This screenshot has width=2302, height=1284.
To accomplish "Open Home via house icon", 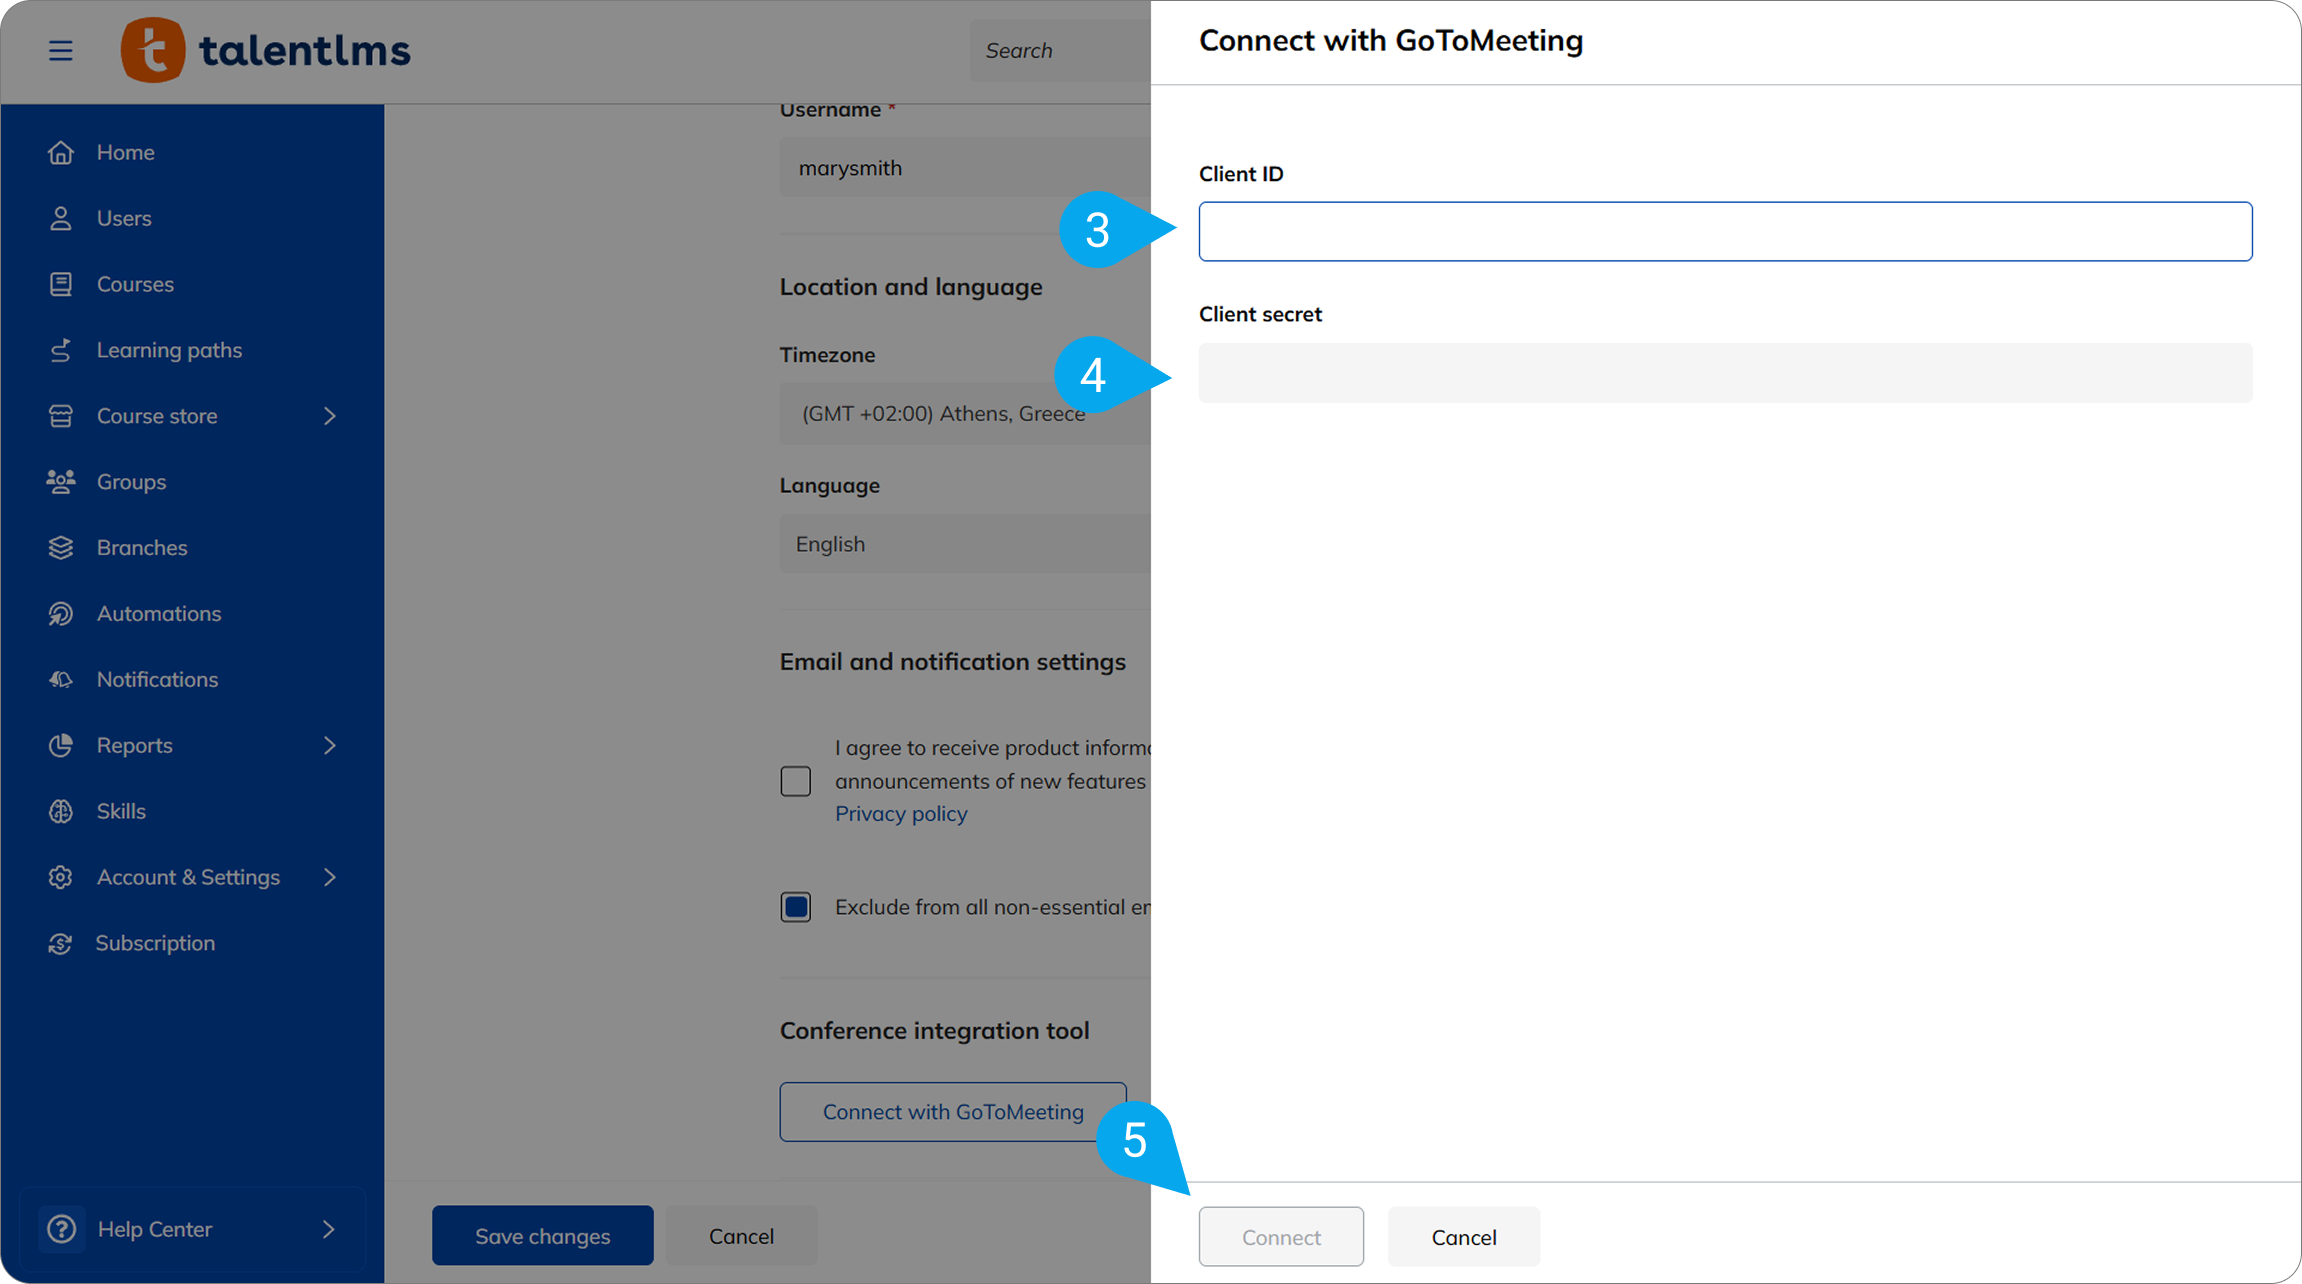I will (x=61, y=152).
